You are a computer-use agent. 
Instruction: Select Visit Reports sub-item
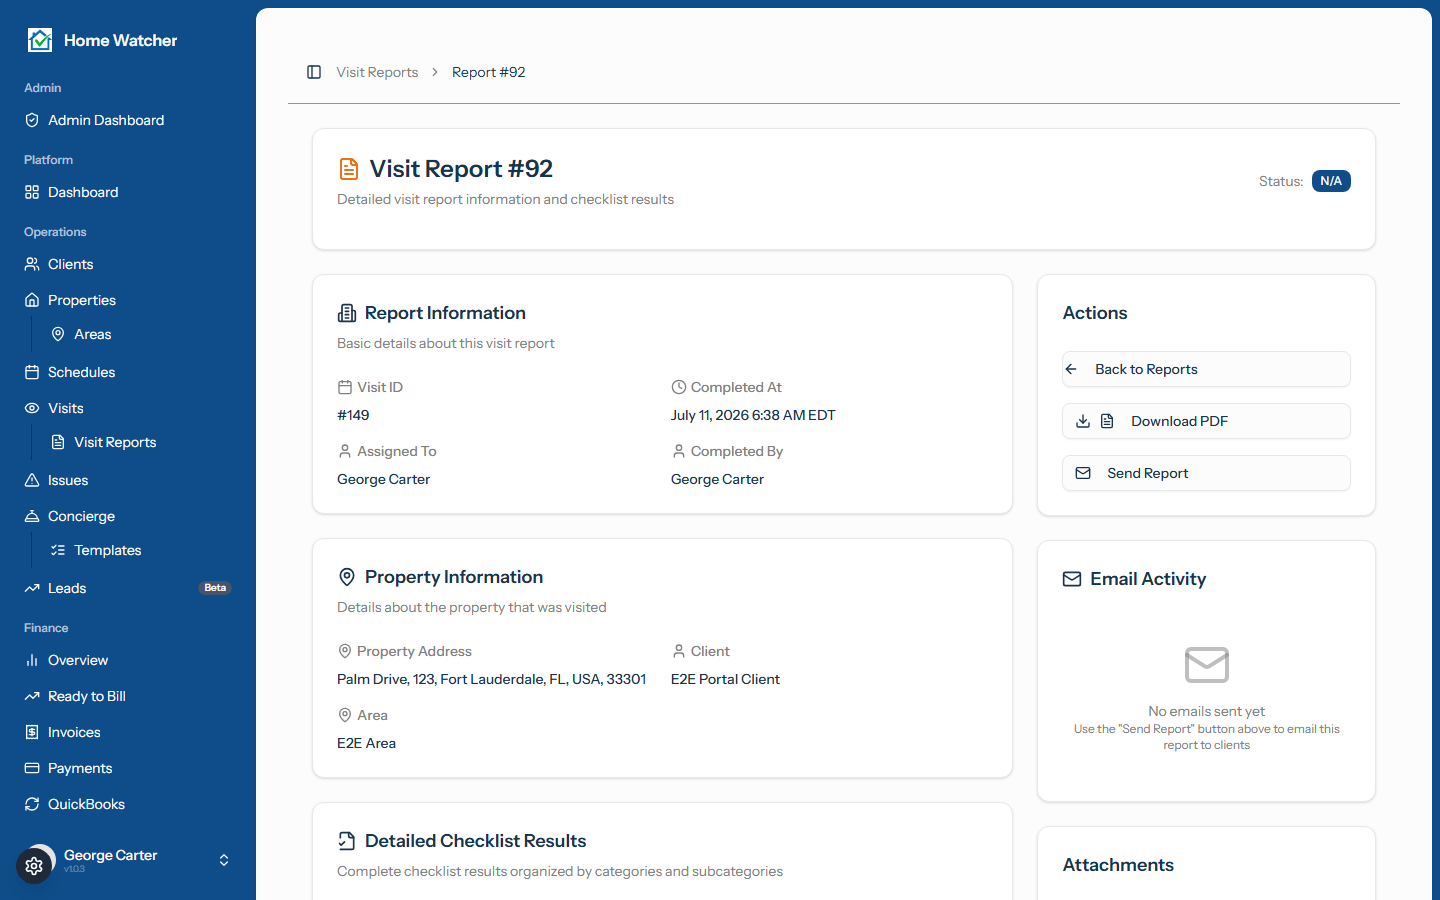point(140,442)
